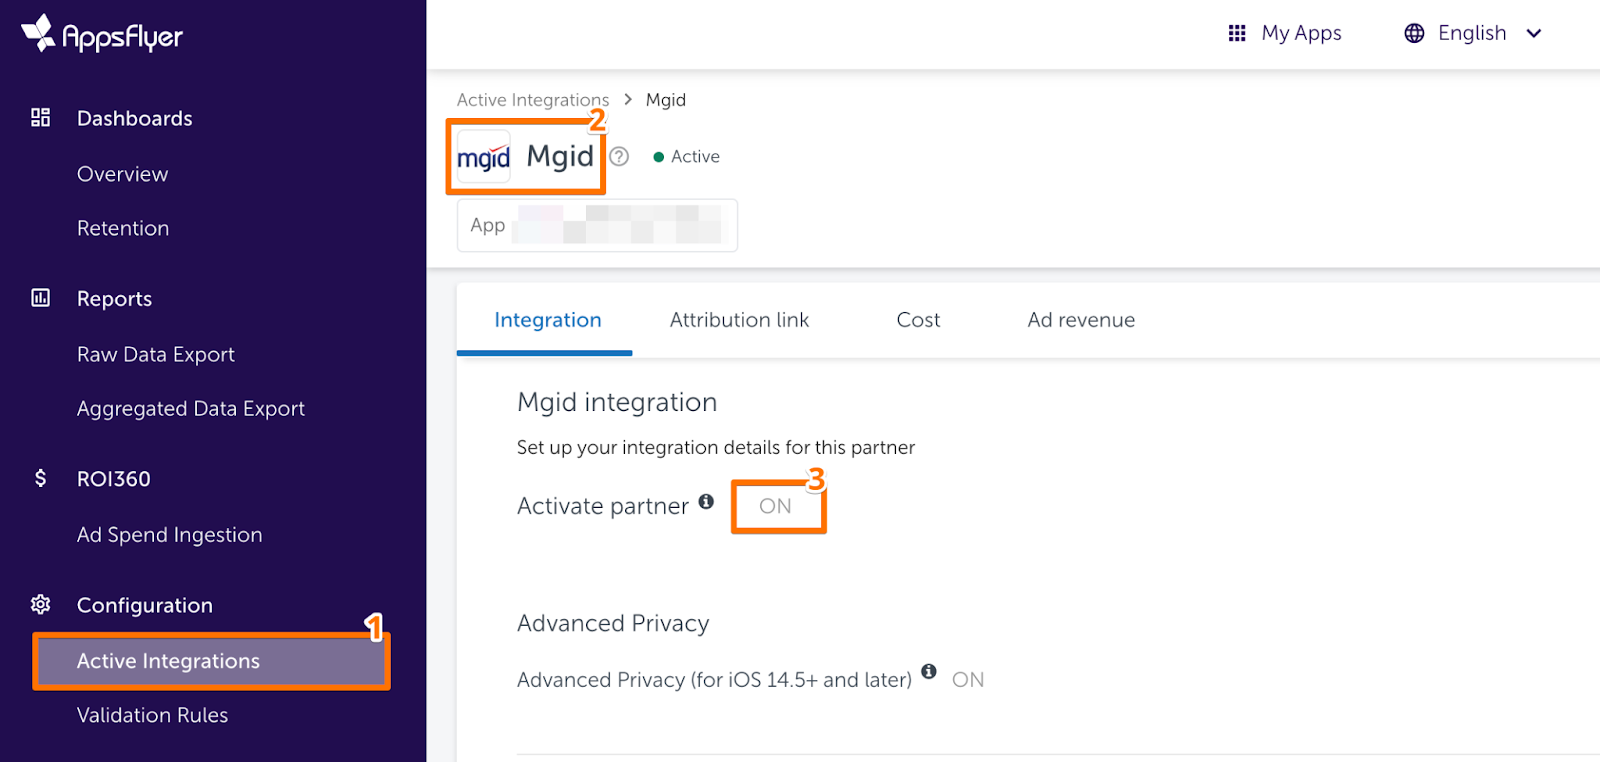Go to Active Integrations breadcrumb link

[x=533, y=100]
